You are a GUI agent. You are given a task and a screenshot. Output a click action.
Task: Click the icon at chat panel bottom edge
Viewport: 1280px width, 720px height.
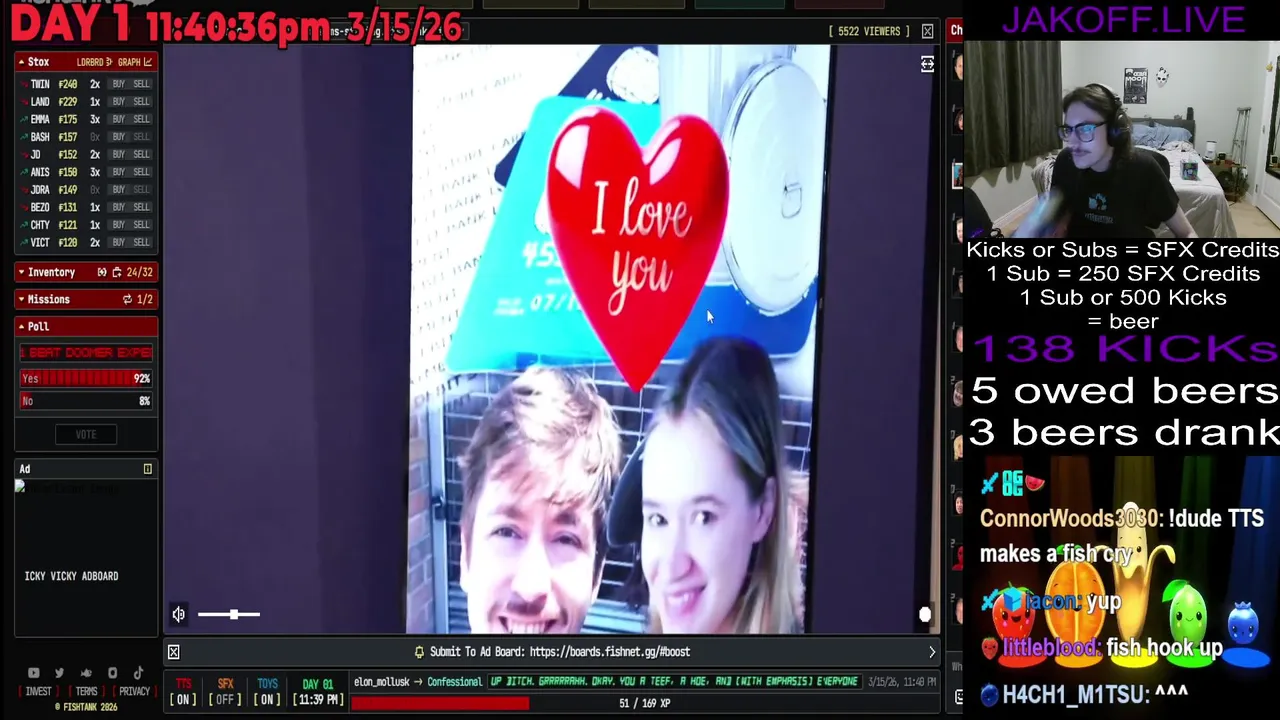(959, 696)
